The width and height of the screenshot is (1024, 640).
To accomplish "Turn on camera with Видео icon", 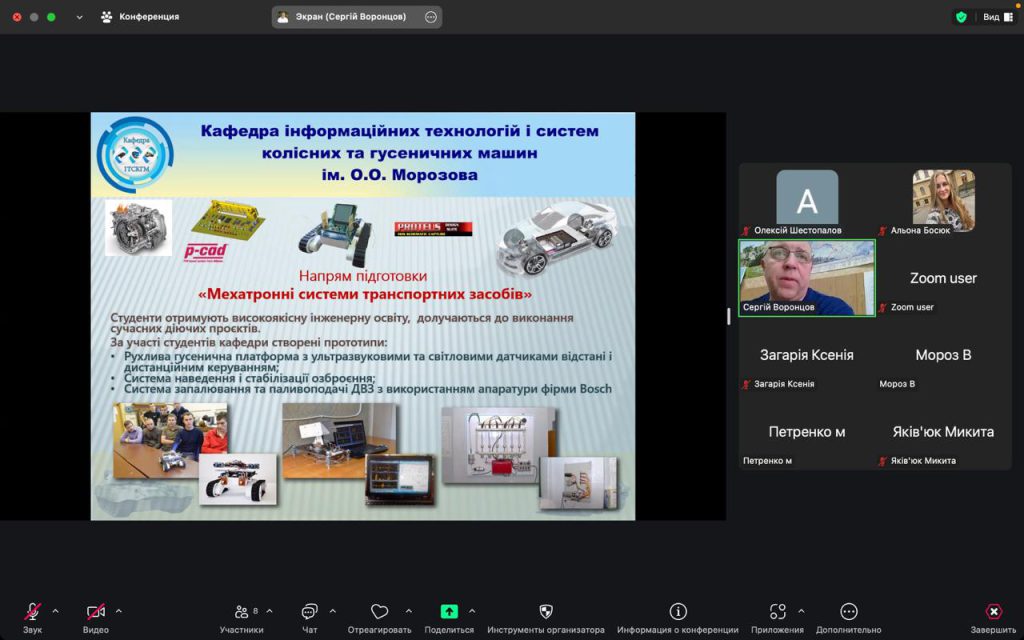I will click(x=96, y=612).
